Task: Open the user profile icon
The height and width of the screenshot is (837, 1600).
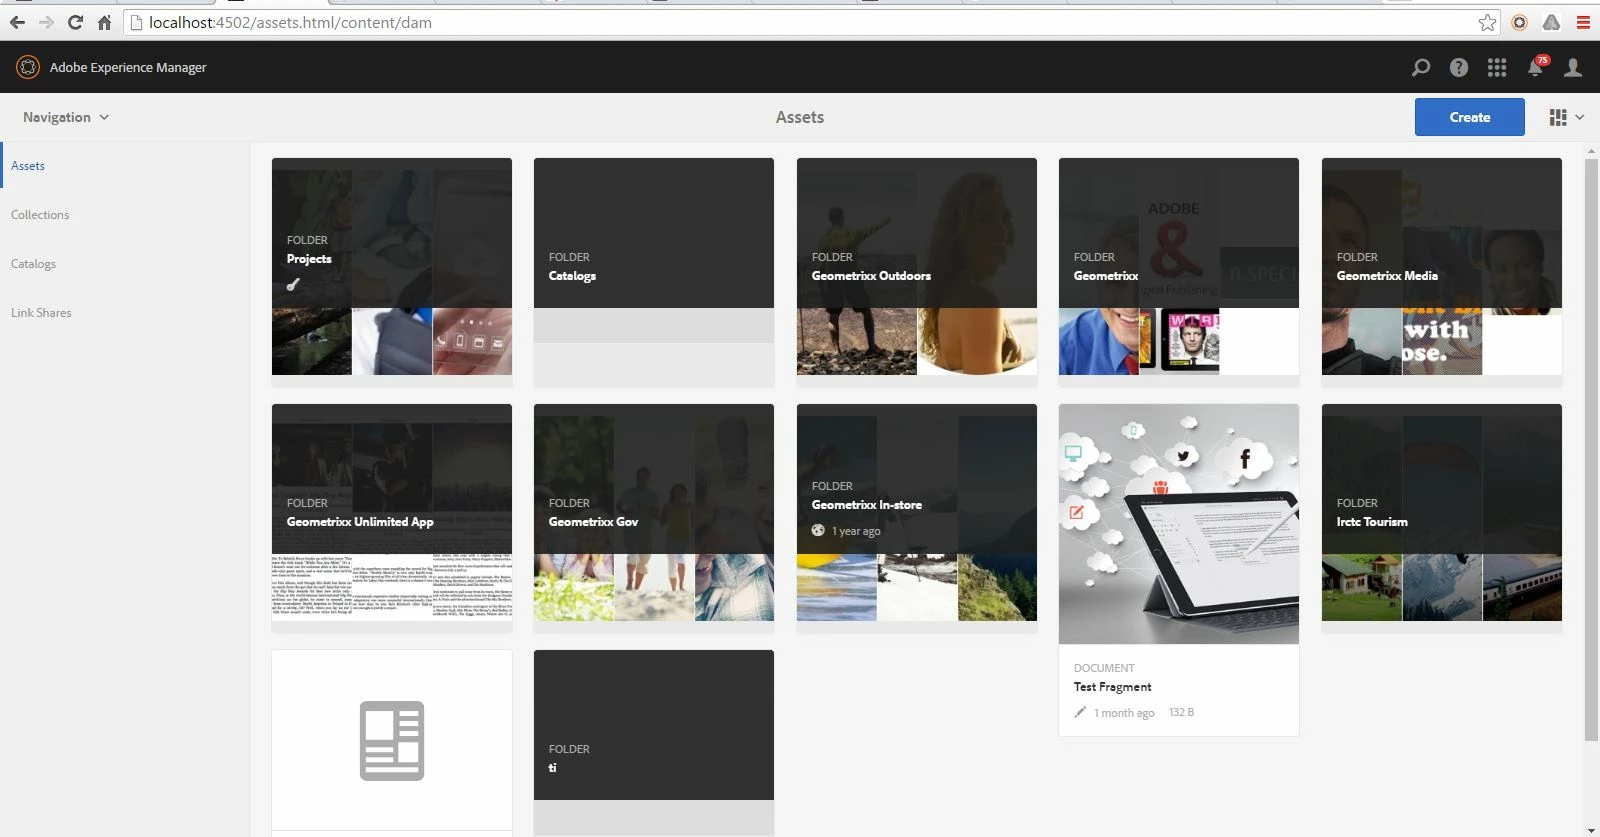Action: coord(1573,67)
